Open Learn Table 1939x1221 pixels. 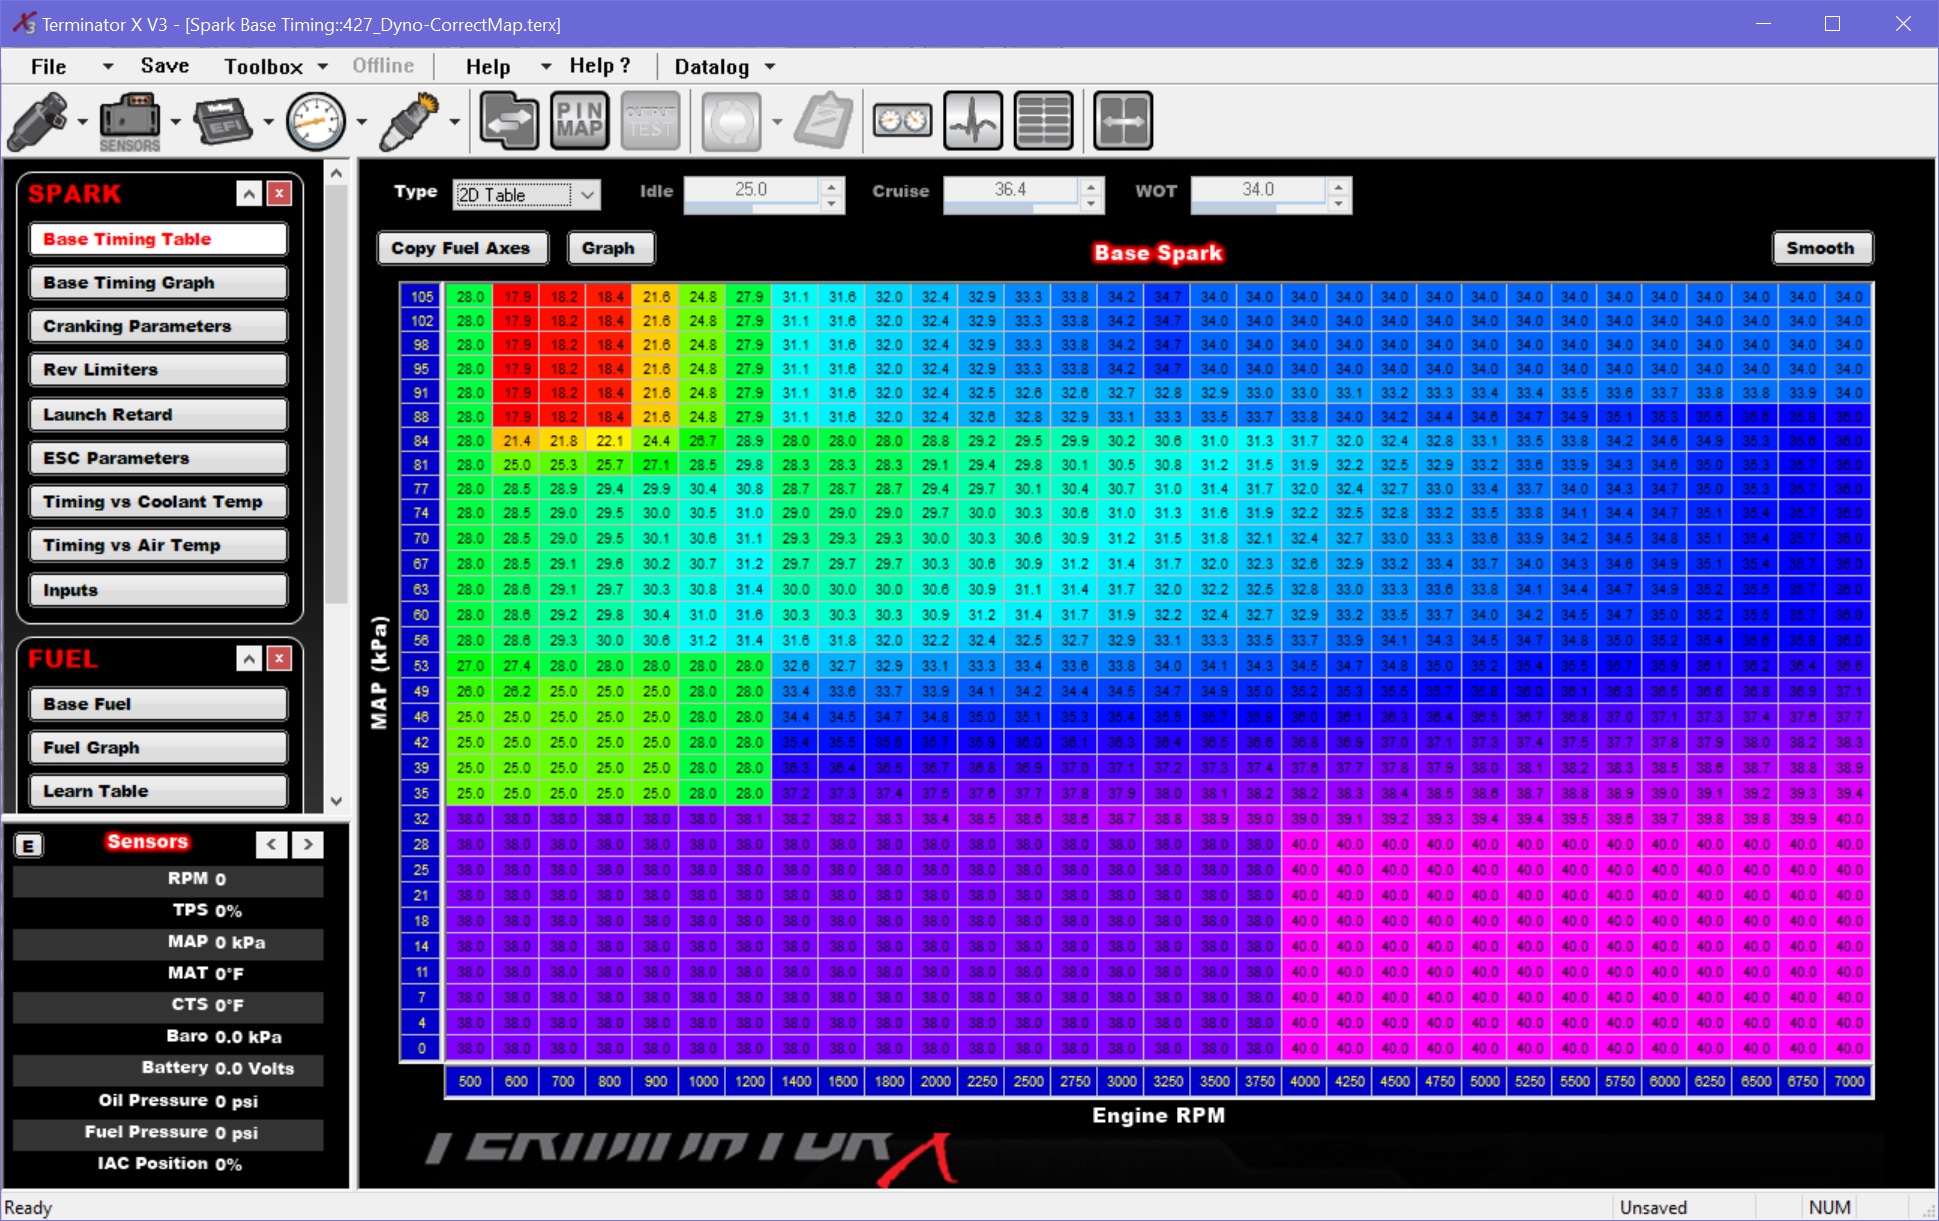click(x=158, y=791)
